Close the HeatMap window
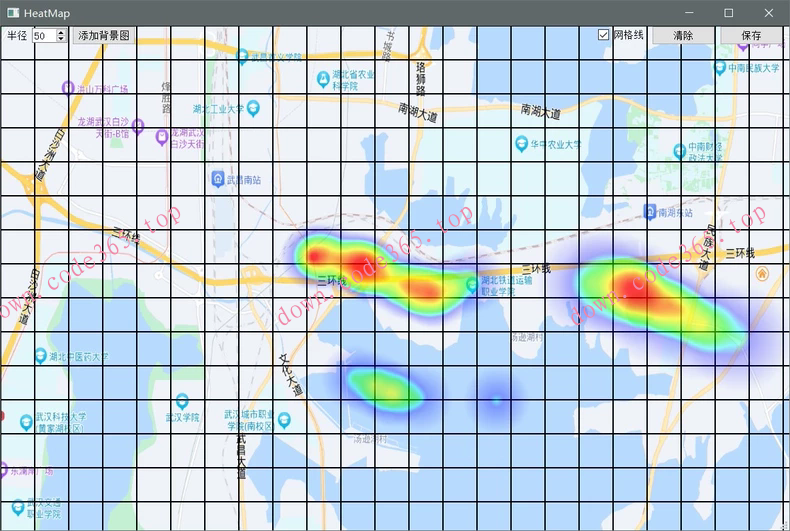The image size is (790, 531). pos(768,13)
